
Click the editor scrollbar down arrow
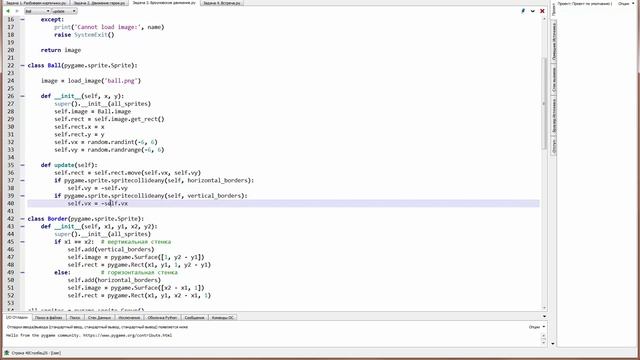pos(544,308)
